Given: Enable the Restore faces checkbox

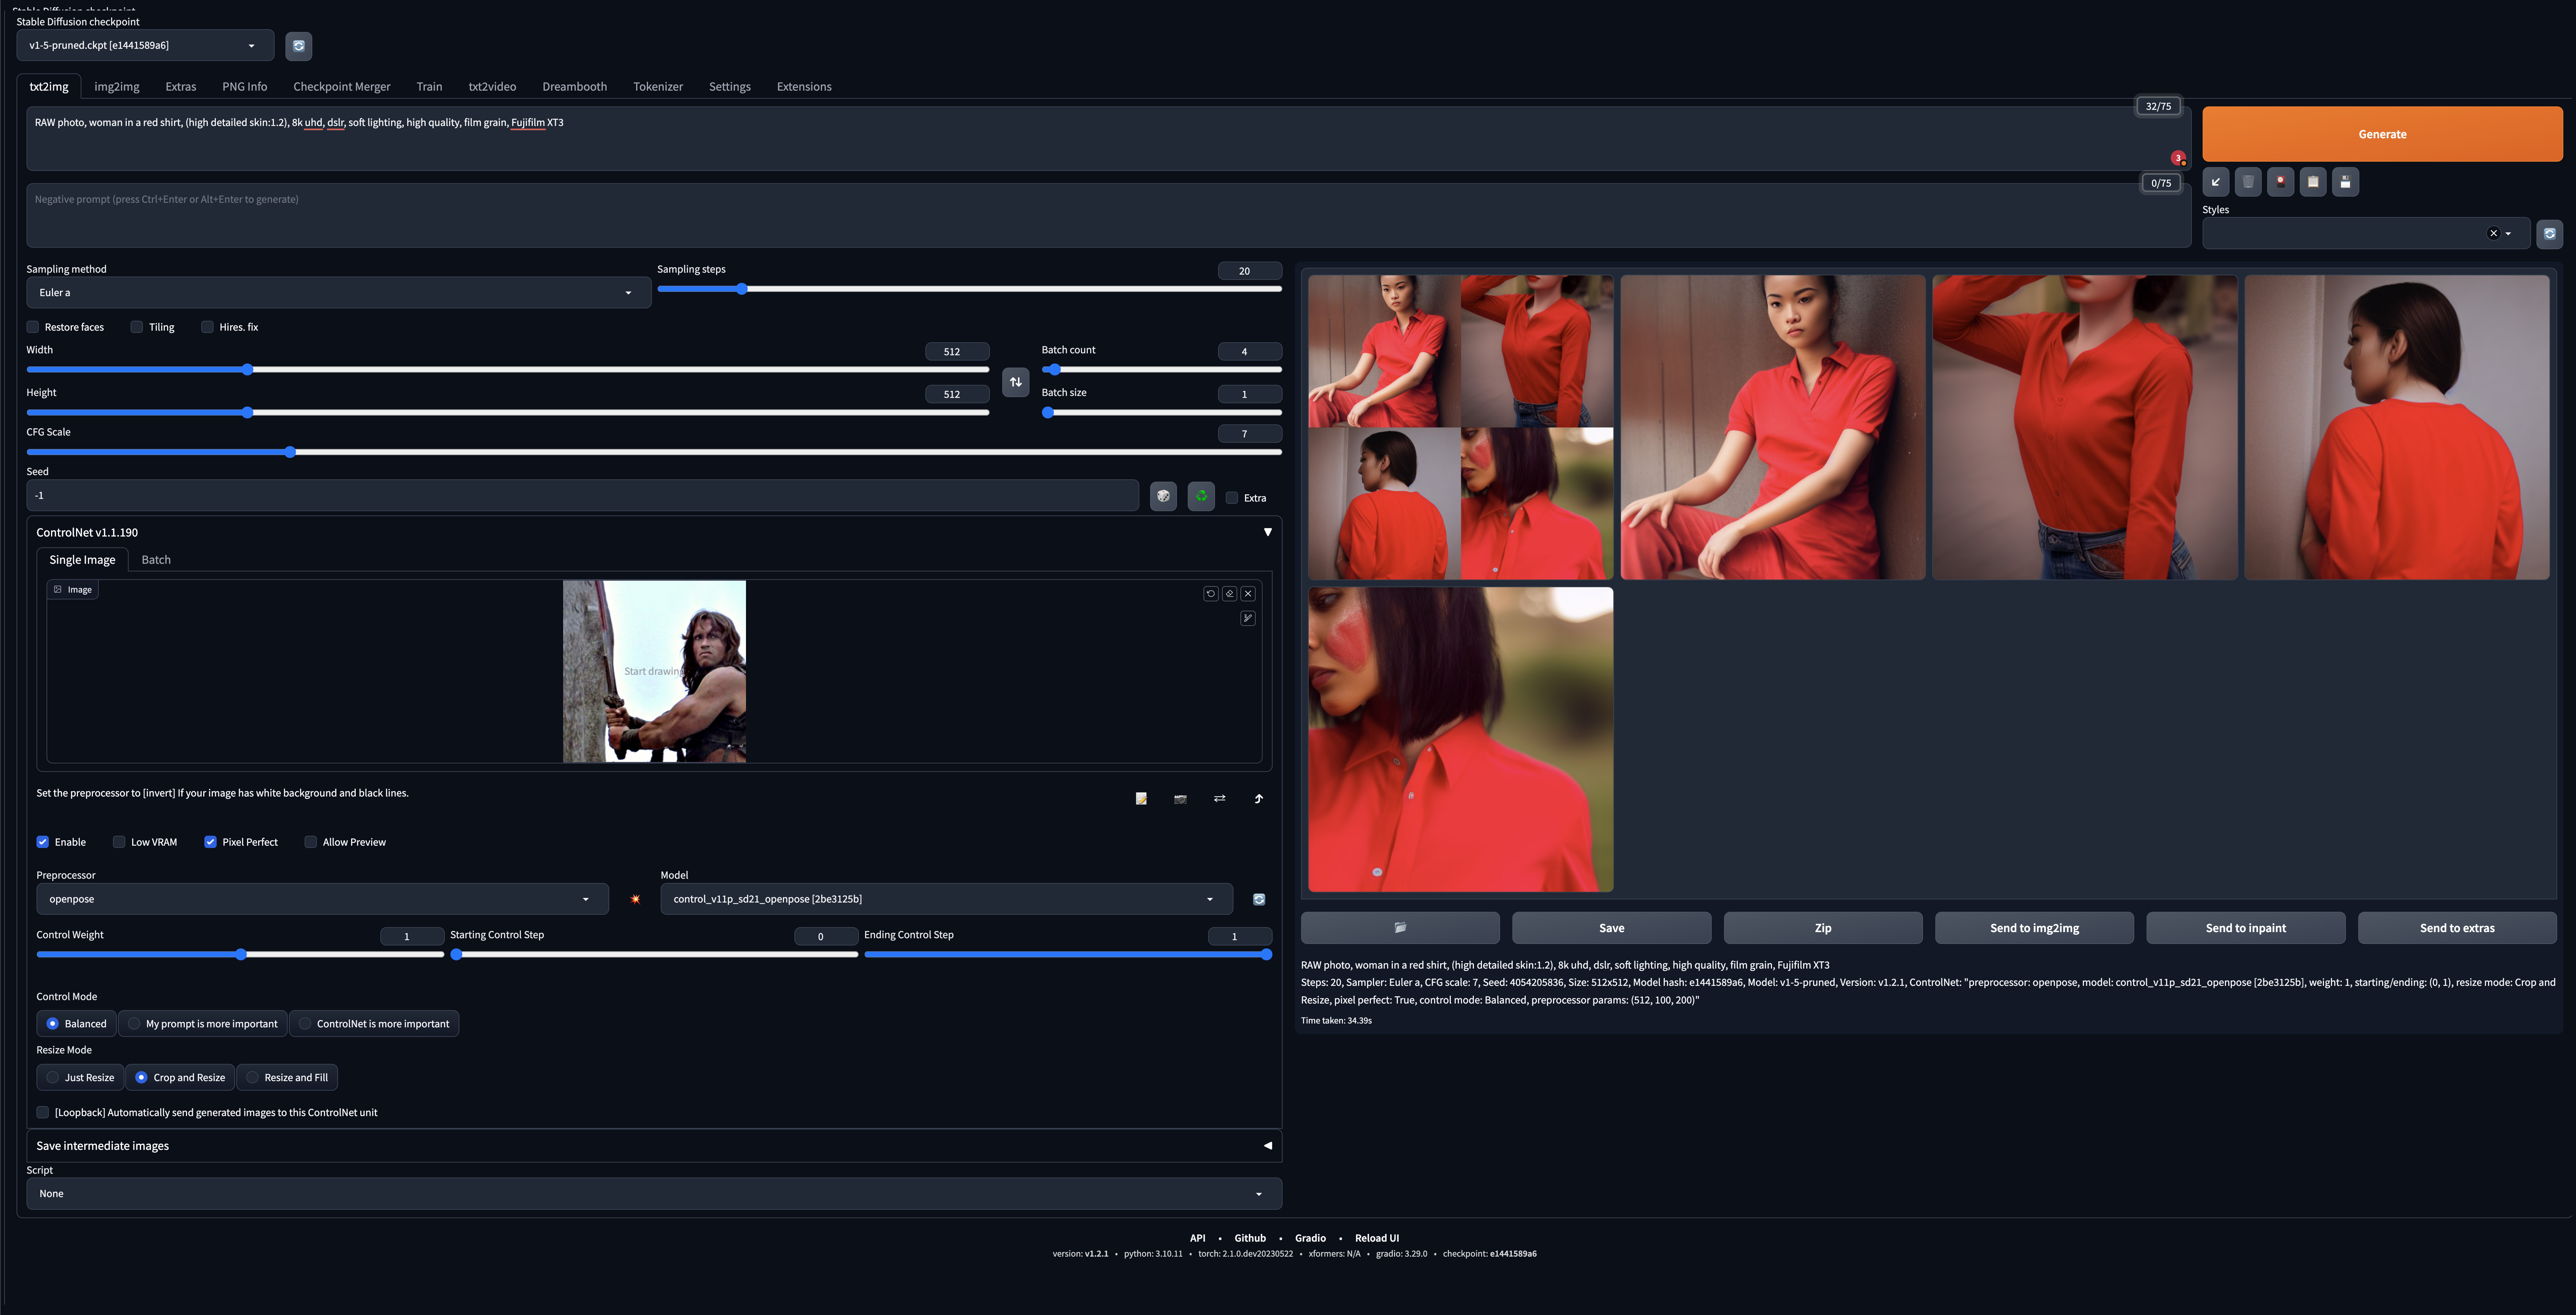Looking at the screenshot, I should (x=33, y=327).
